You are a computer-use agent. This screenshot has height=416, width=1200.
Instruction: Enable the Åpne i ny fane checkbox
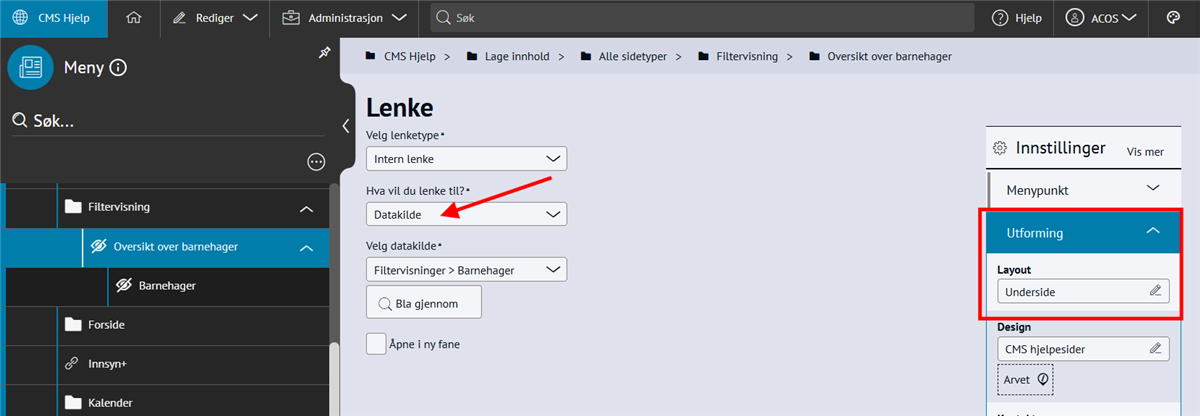coord(376,344)
